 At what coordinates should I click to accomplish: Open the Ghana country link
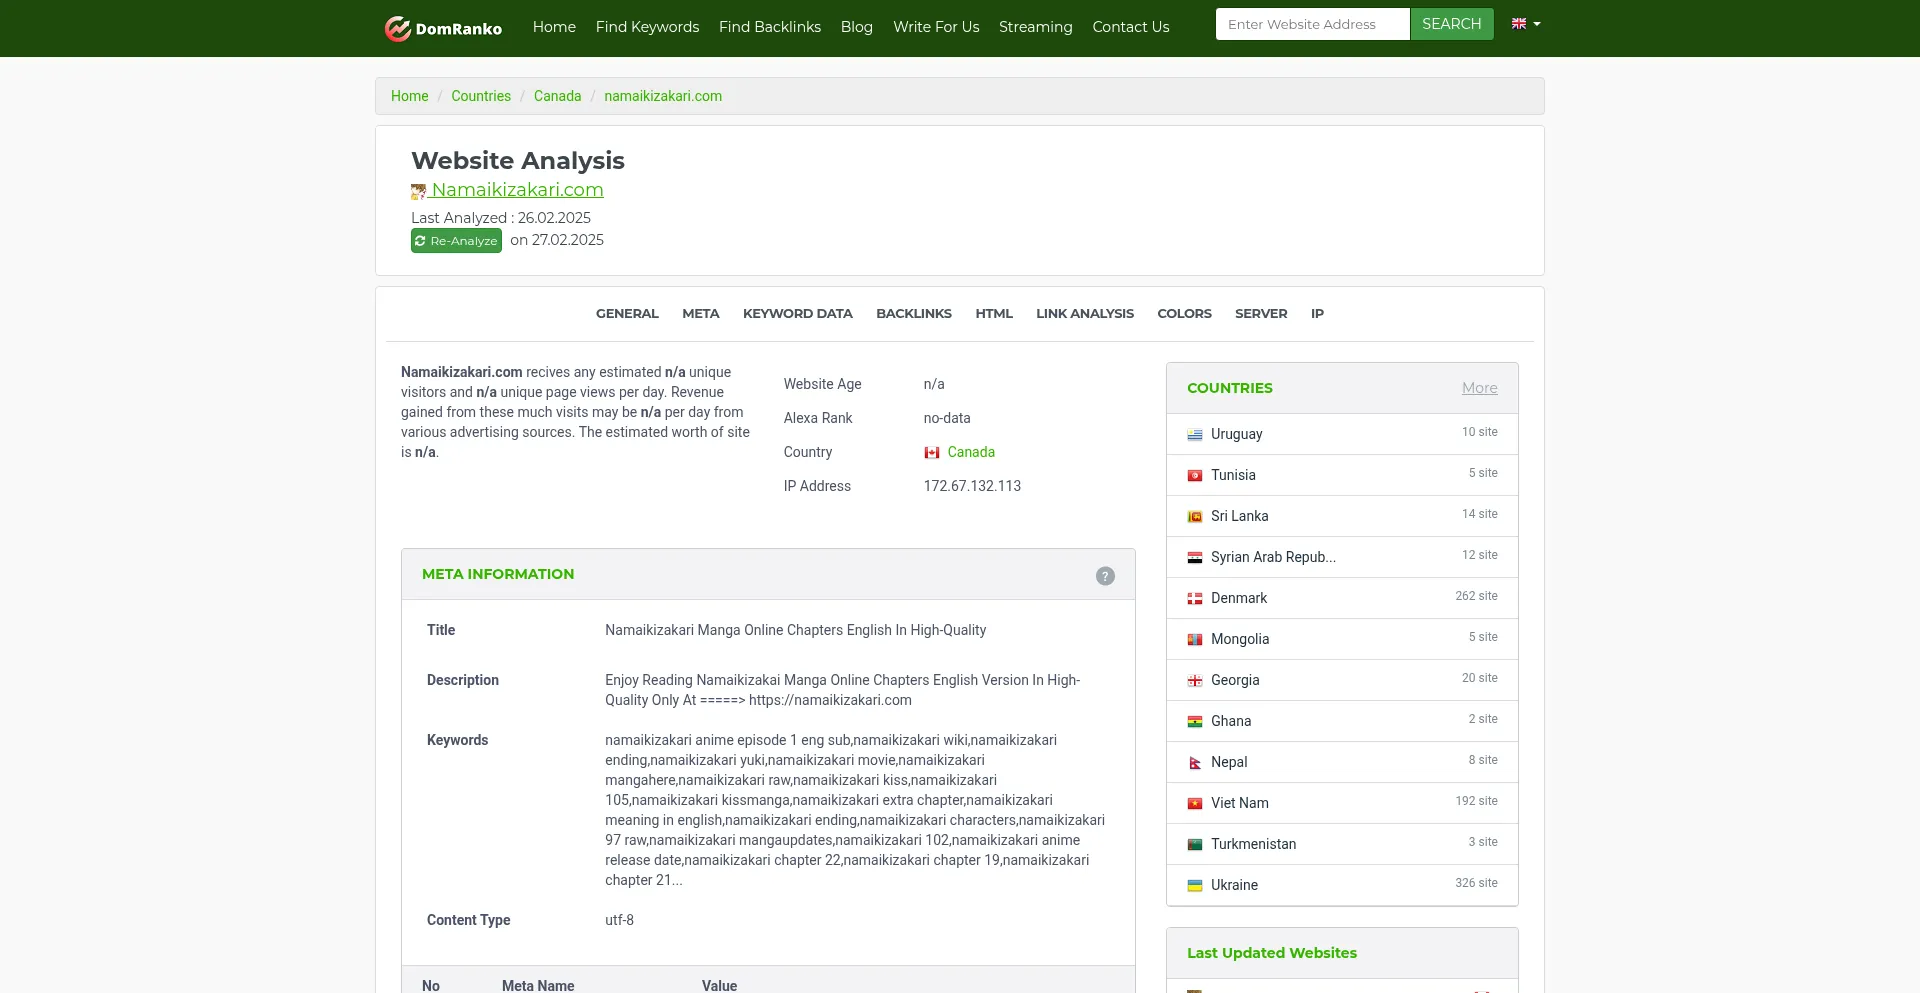coord(1231,721)
